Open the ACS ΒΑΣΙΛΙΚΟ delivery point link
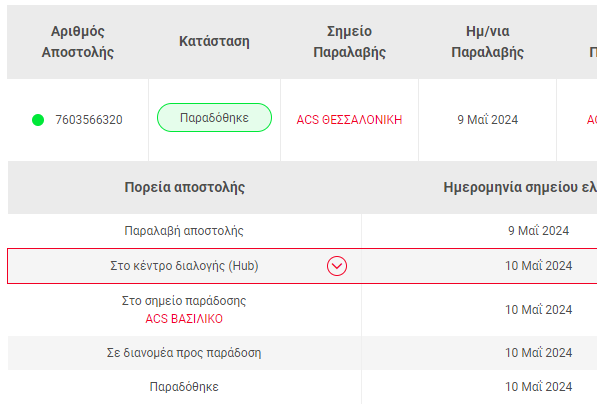 click(x=184, y=319)
